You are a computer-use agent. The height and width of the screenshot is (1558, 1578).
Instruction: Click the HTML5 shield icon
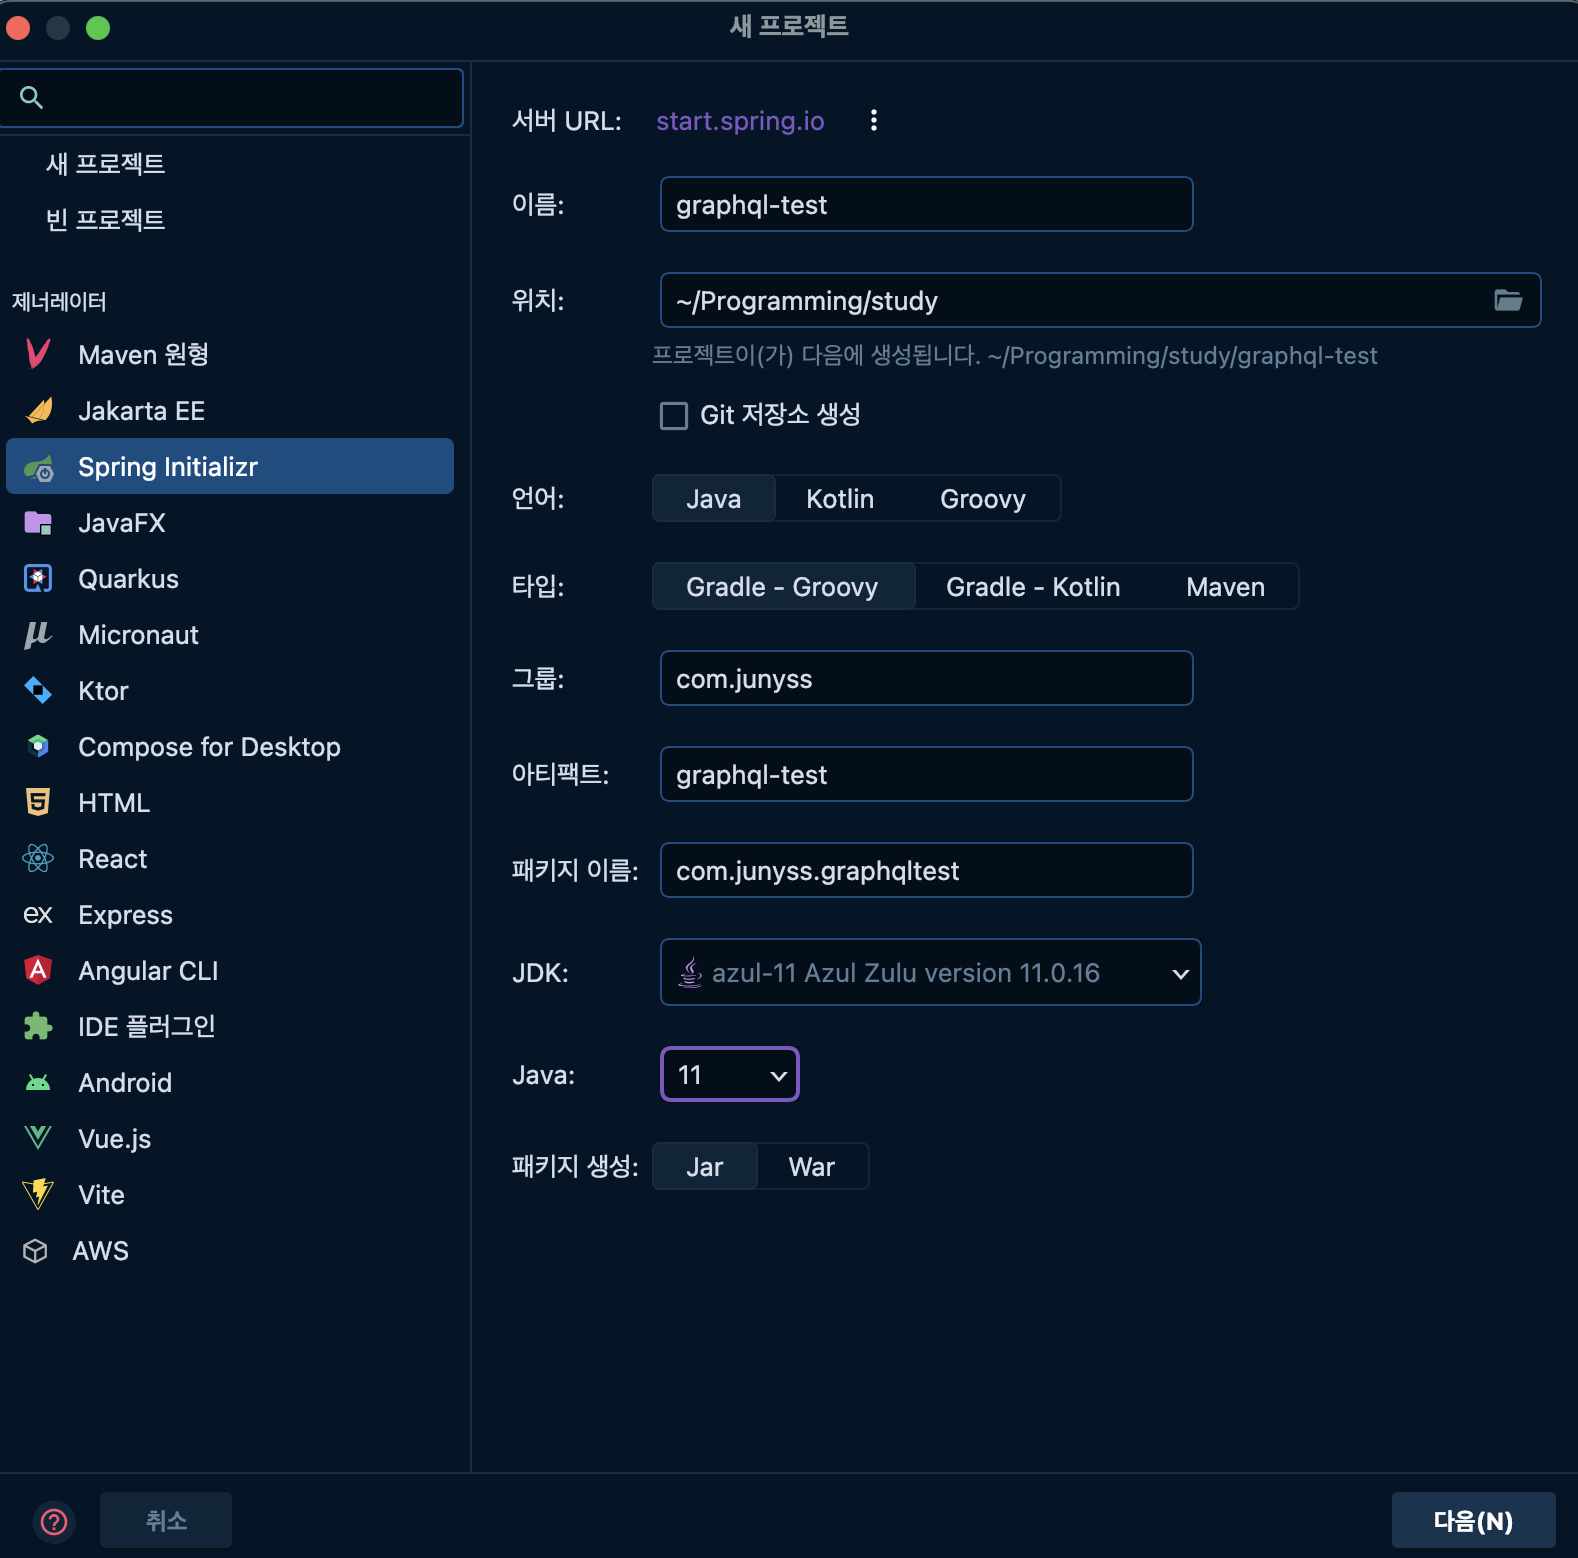[38, 802]
